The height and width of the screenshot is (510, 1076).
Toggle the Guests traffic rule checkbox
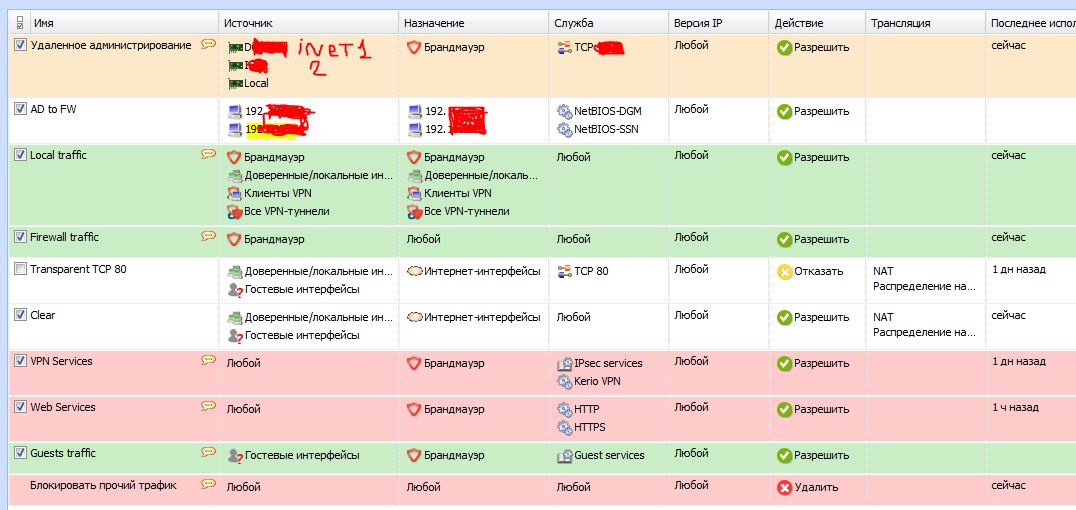[x=21, y=453]
